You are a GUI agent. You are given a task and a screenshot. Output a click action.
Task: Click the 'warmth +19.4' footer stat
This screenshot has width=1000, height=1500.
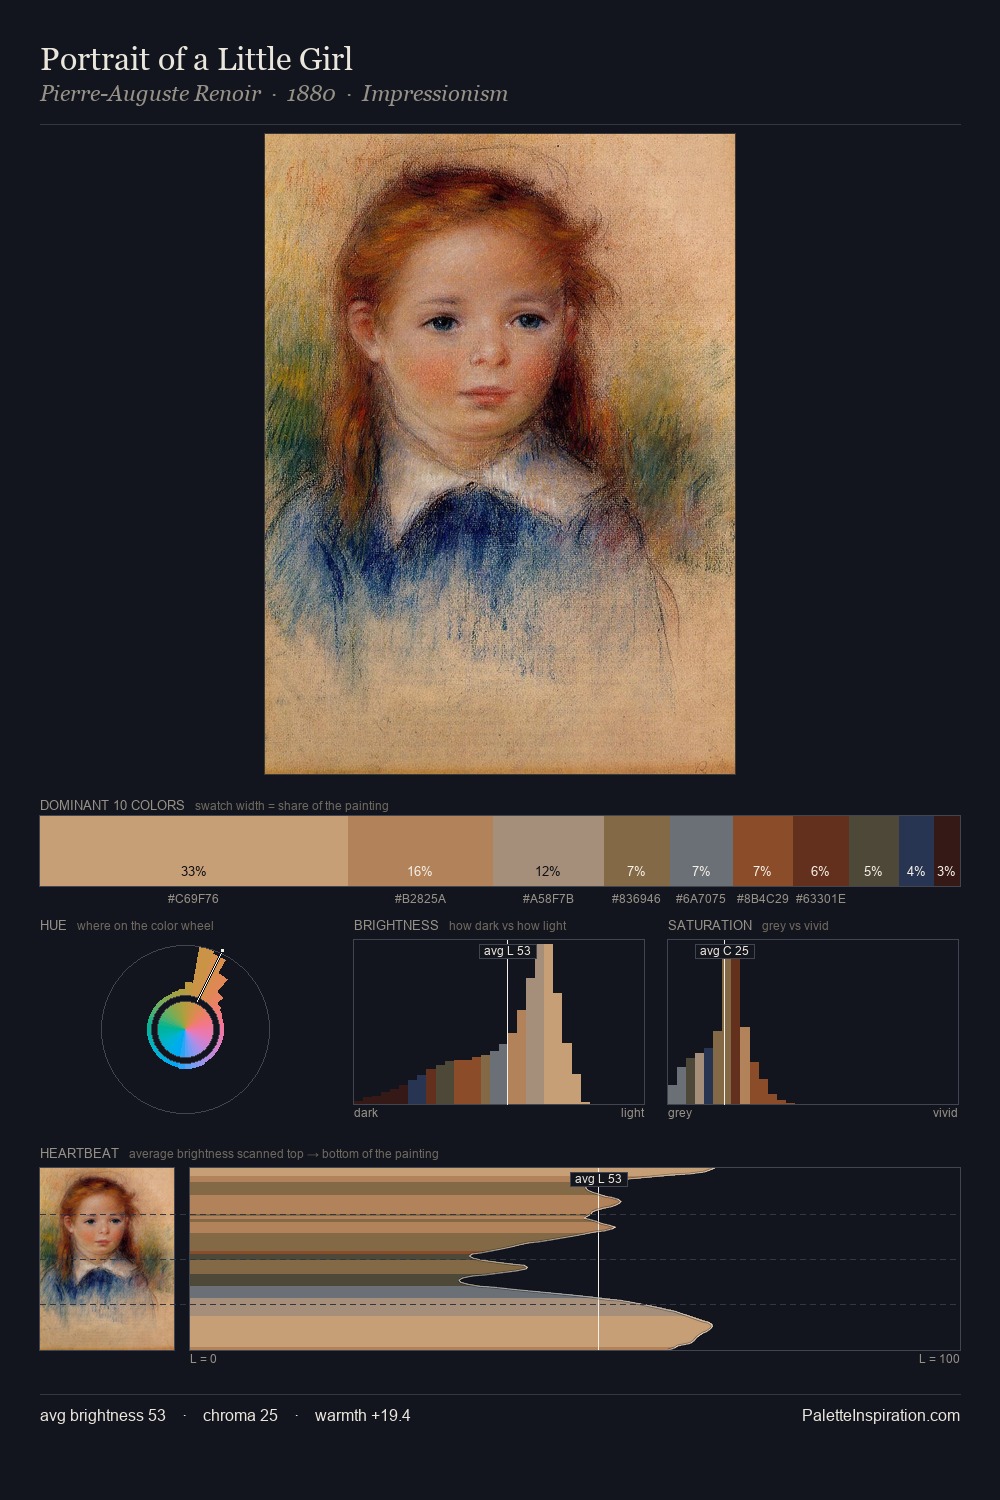(x=362, y=1415)
